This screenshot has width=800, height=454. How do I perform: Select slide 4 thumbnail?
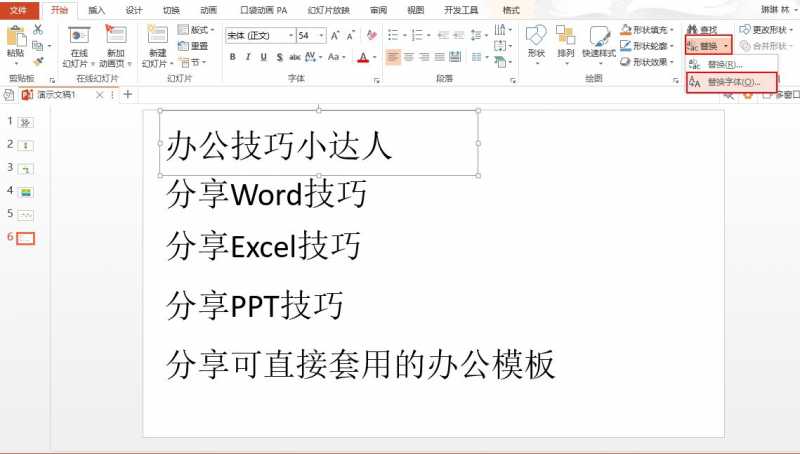tap(26, 192)
